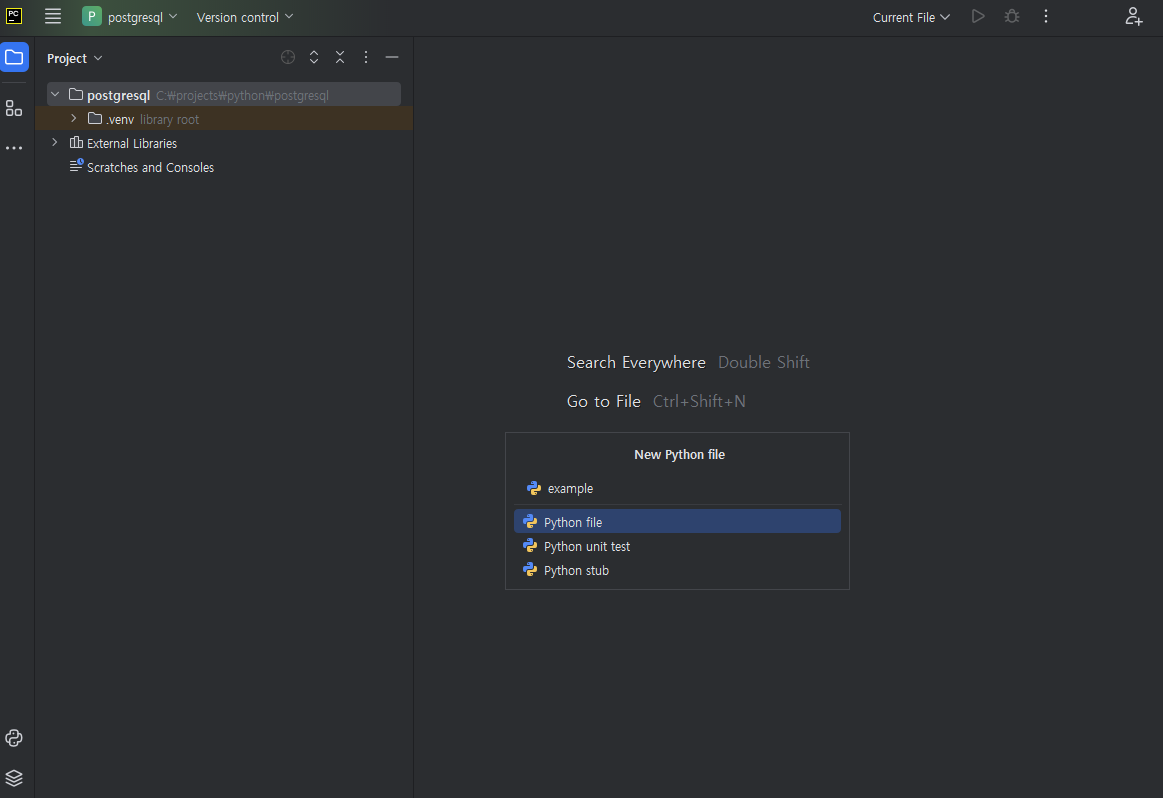Open the postgresql project dropdown
Image resolution: width=1163 pixels, height=798 pixels.
click(x=131, y=16)
